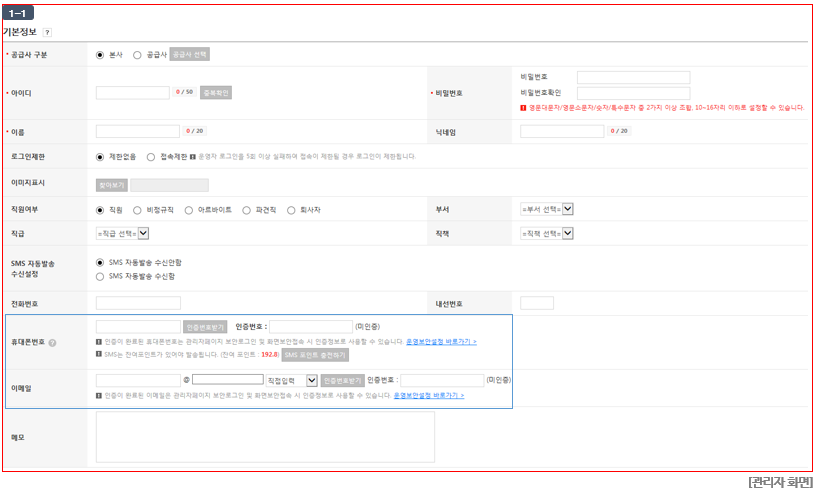Open the 직접입력 email domain dropdown
The height and width of the screenshot is (493, 816).
(x=291, y=381)
